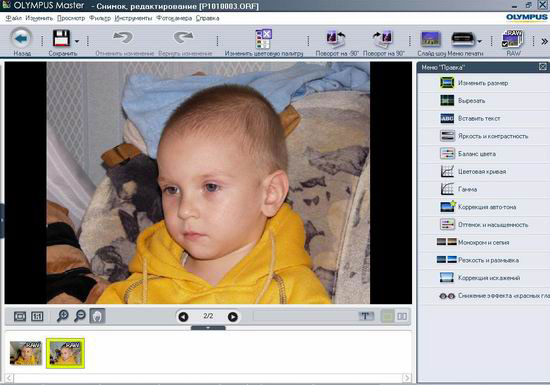Click thumbnail strip scroll-left arrow

tap(9, 378)
